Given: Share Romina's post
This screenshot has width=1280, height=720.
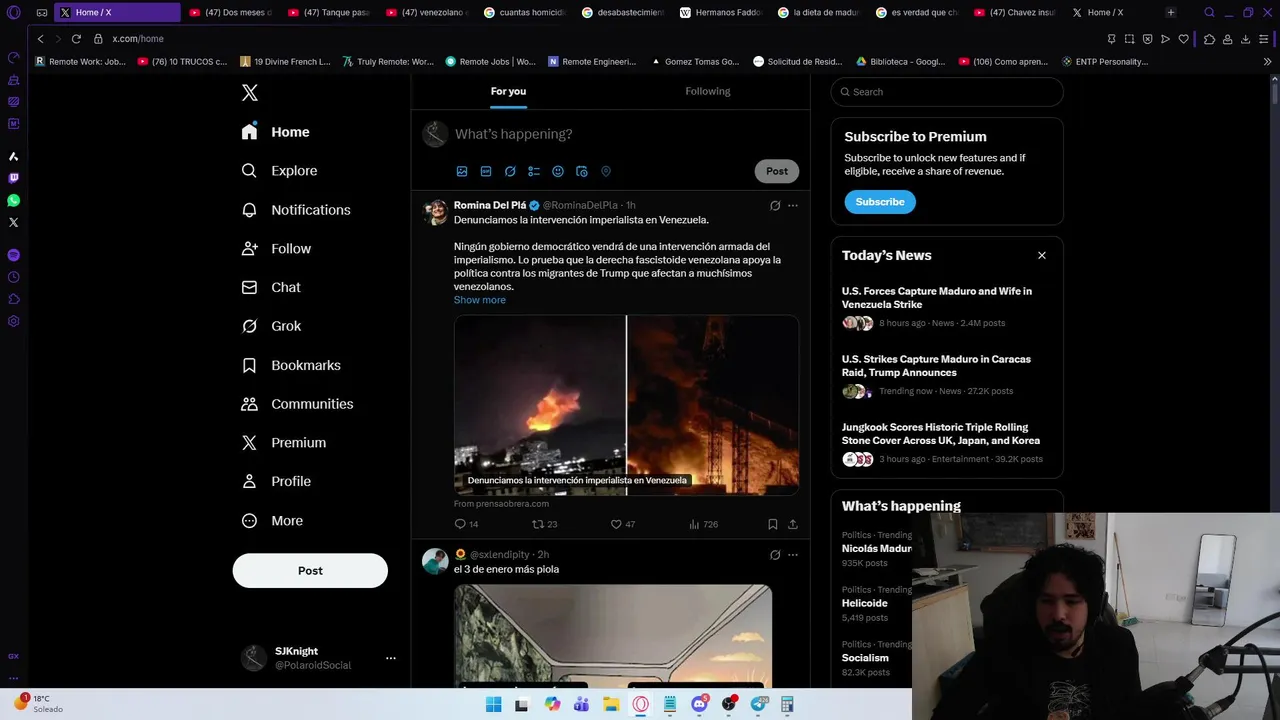Looking at the screenshot, I should point(793,524).
